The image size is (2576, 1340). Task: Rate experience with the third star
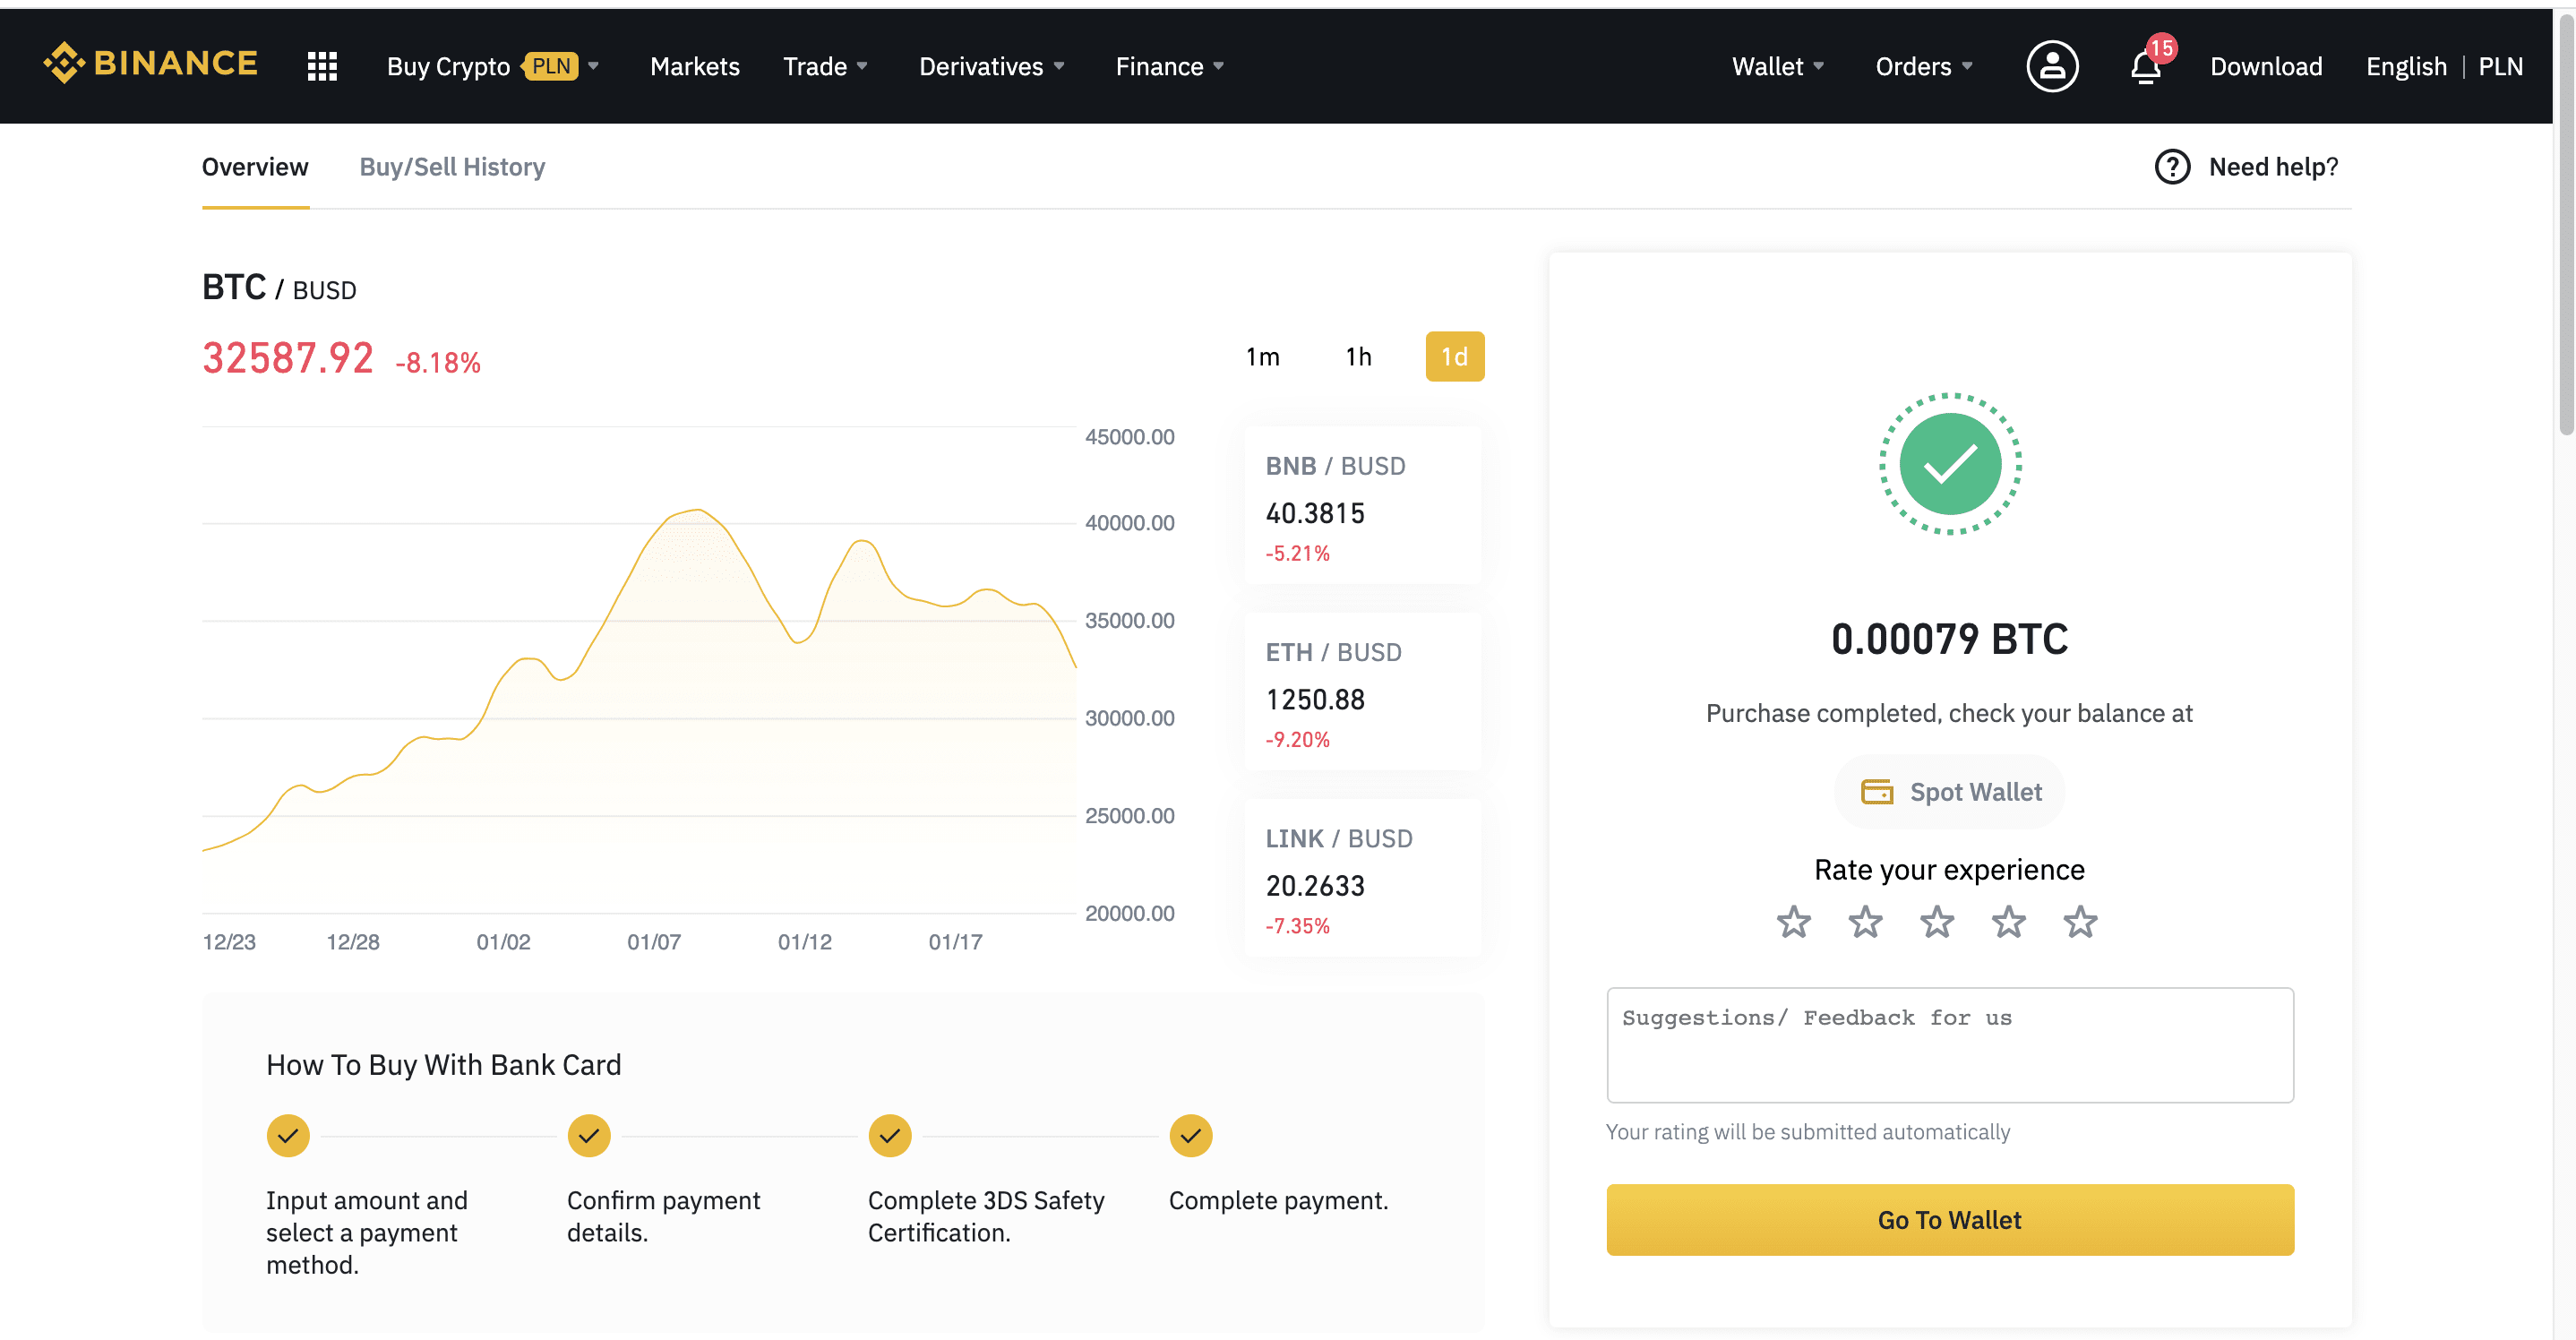[x=1937, y=921]
